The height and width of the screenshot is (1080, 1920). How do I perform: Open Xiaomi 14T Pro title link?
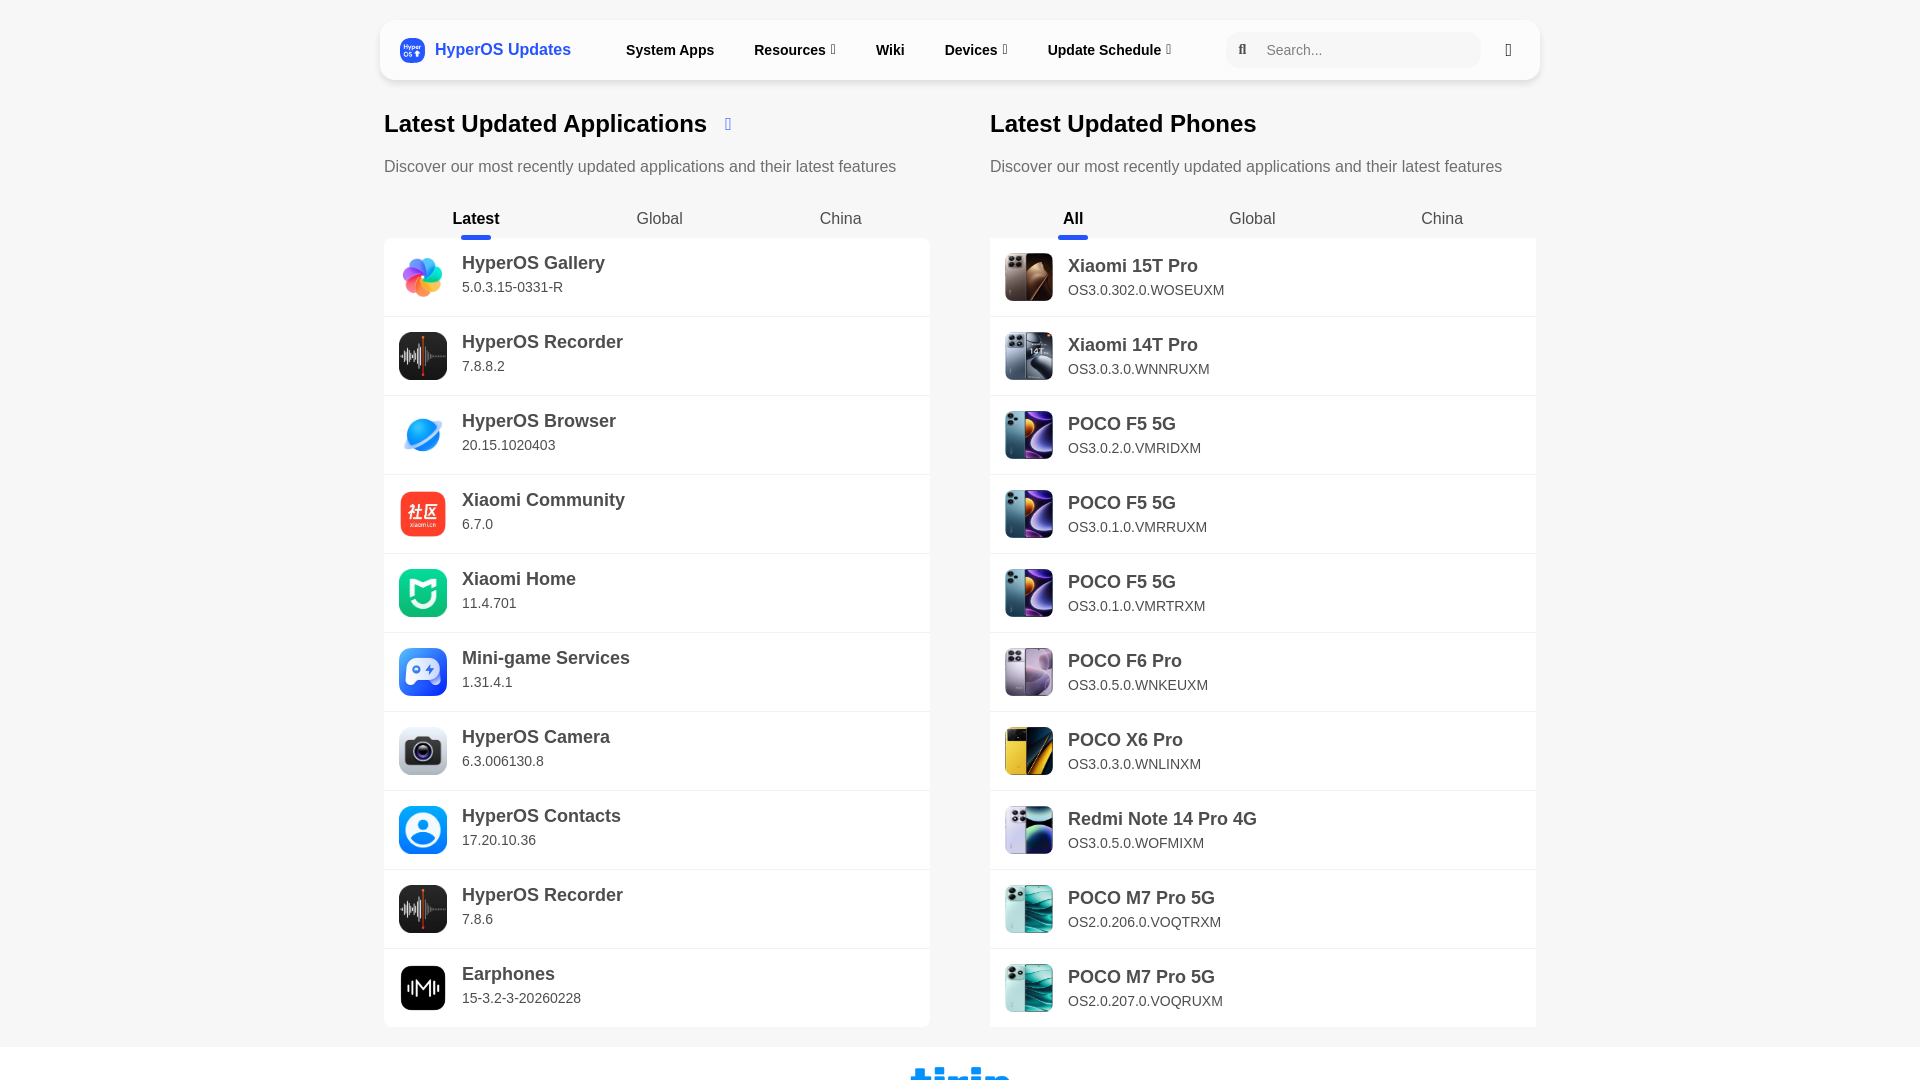[1133, 345]
